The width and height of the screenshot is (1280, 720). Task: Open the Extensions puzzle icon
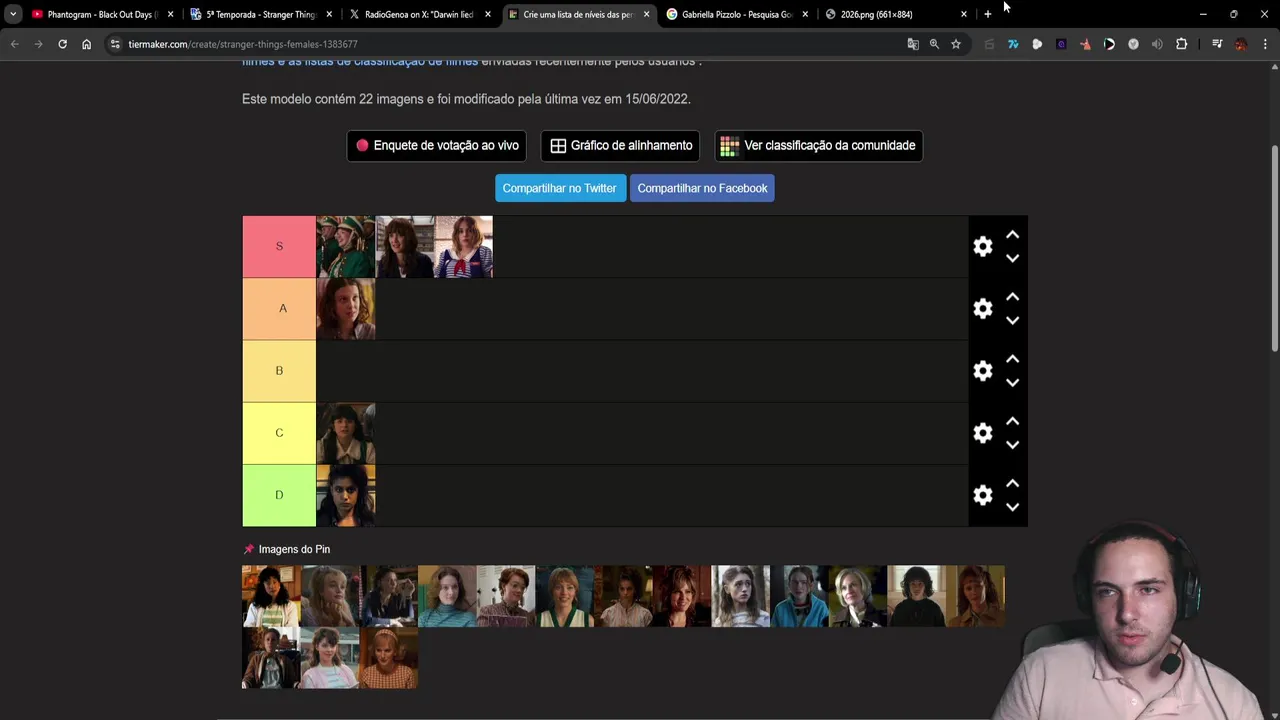coord(1181,44)
